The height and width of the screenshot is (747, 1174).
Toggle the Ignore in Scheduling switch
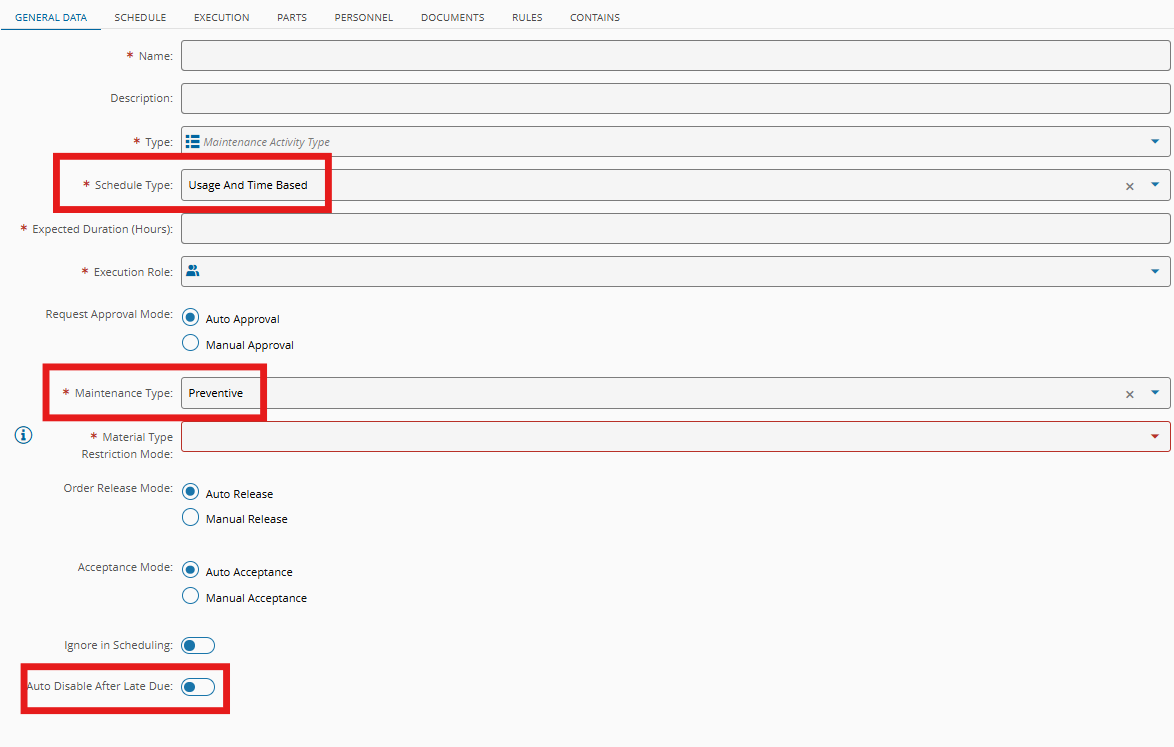point(198,645)
